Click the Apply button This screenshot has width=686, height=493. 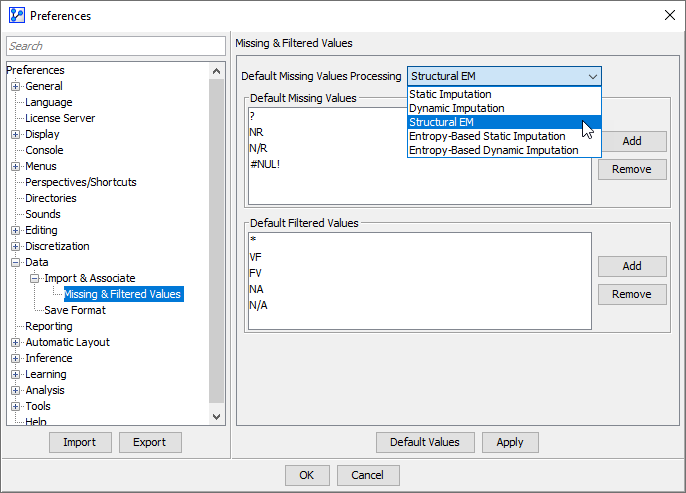pos(510,442)
